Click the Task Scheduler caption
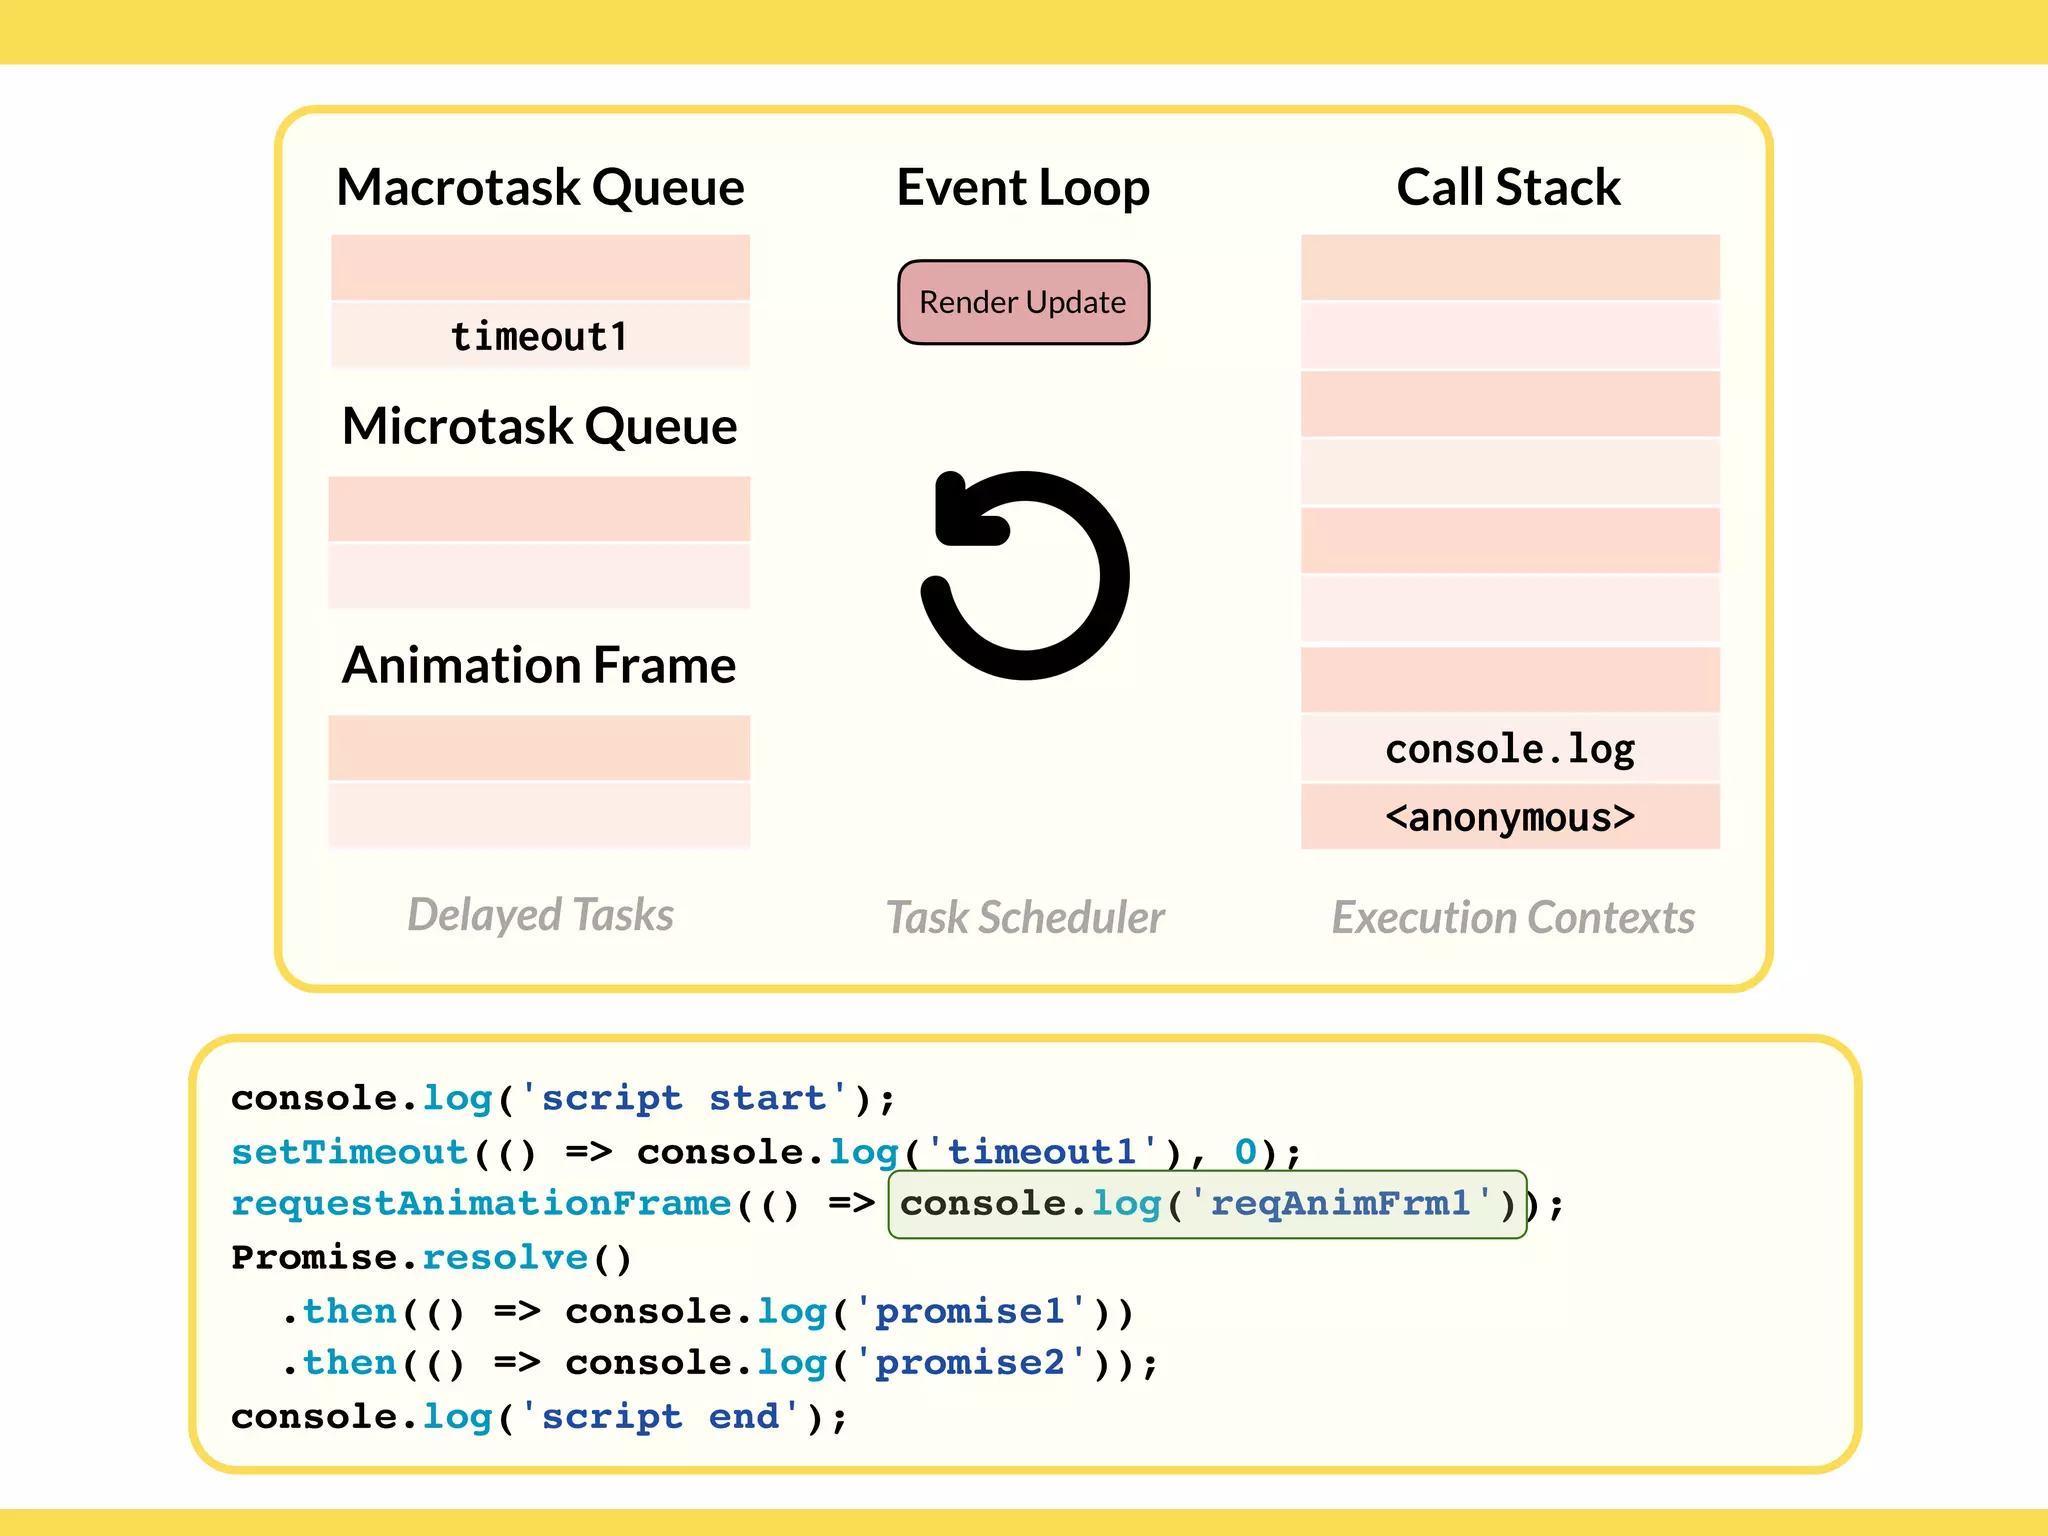Image resolution: width=2048 pixels, height=1536 pixels. pos(1025,918)
